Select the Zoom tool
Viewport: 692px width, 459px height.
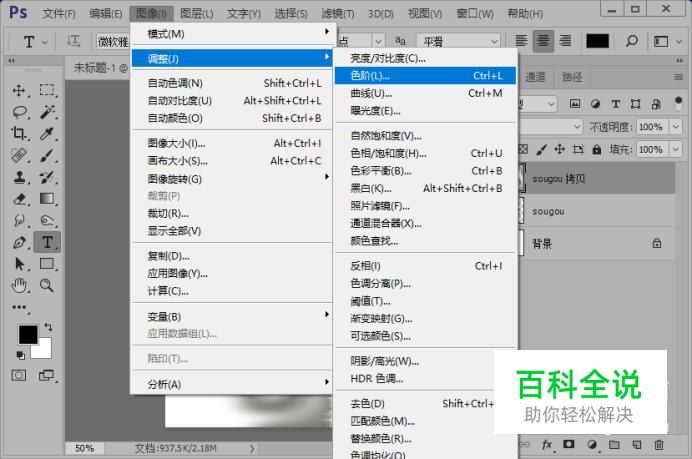pos(46,286)
